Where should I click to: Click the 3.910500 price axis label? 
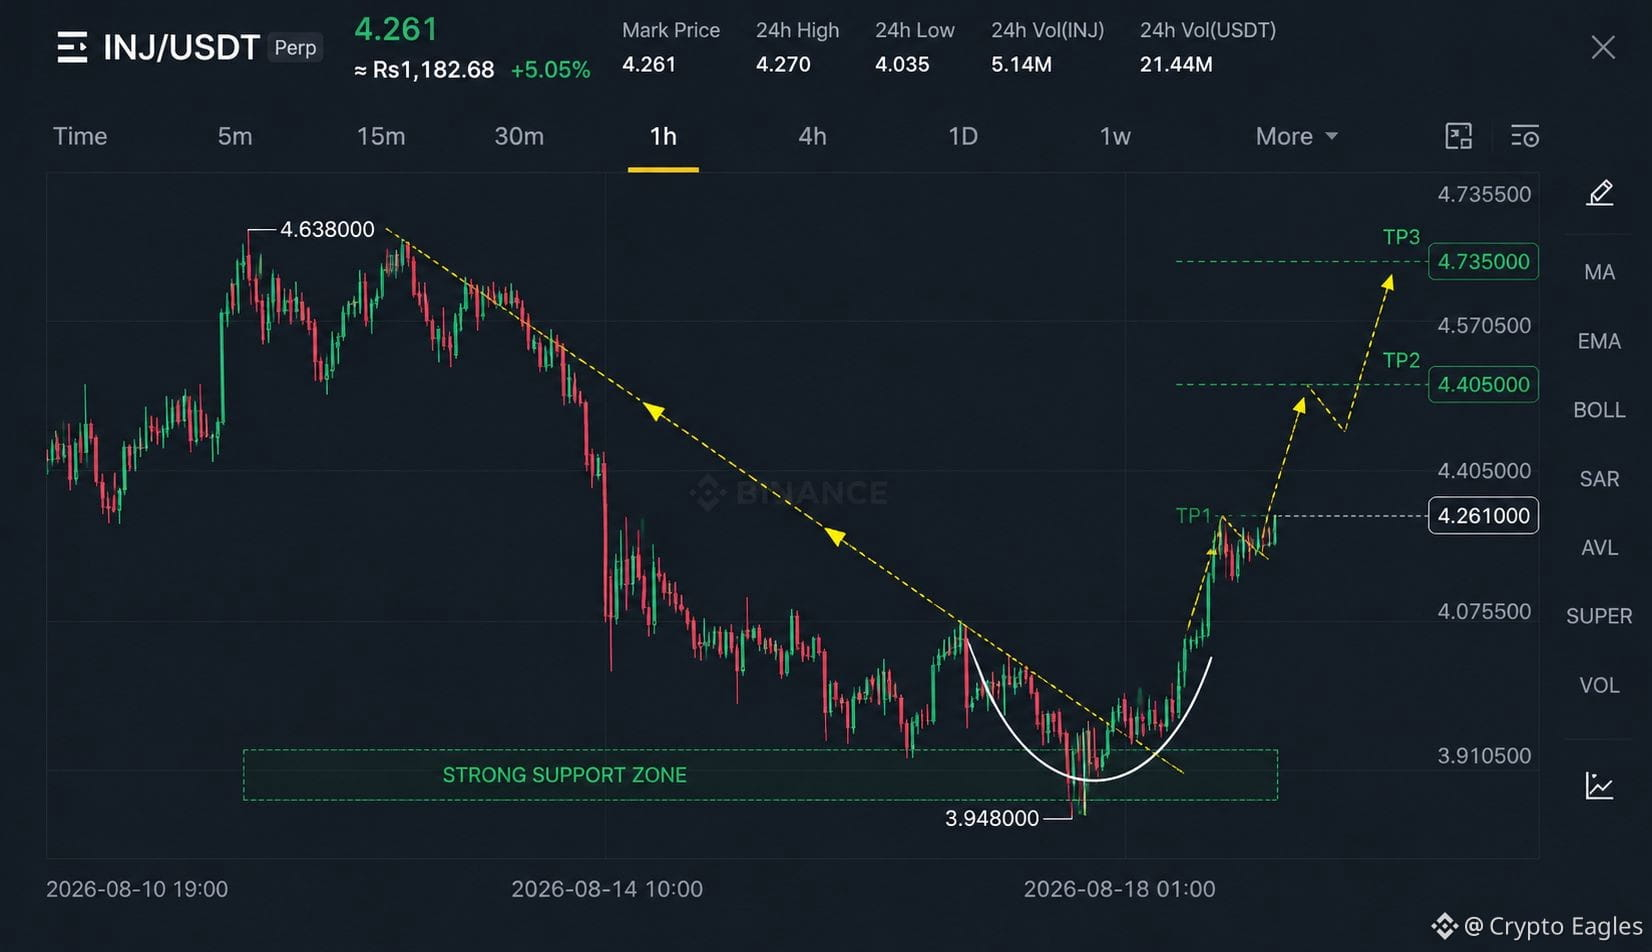[x=1484, y=756]
